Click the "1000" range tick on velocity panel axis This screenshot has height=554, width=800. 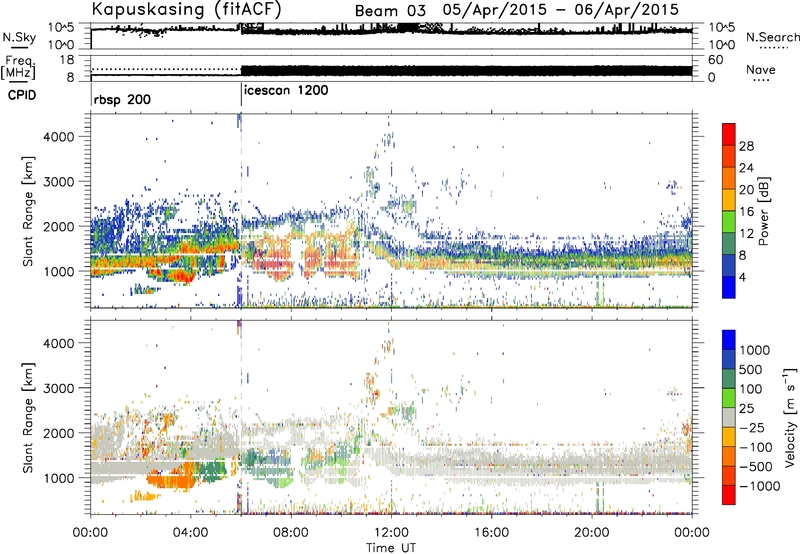pyautogui.click(x=59, y=477)
